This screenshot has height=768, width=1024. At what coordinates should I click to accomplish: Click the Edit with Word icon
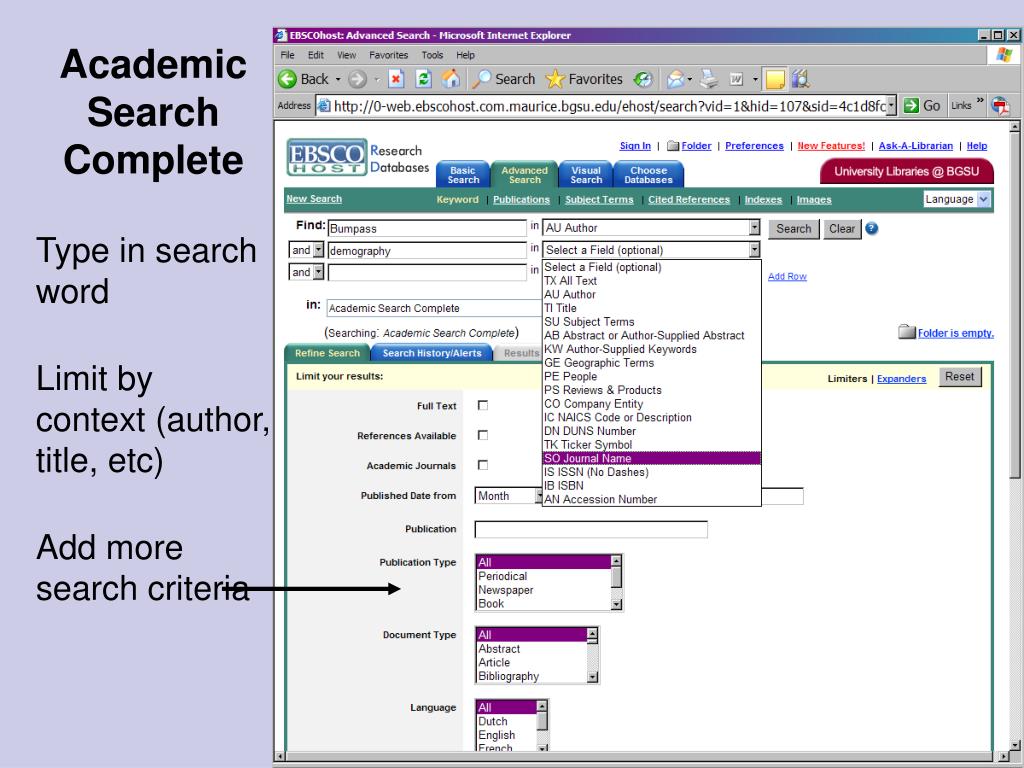tap(736, 80)
